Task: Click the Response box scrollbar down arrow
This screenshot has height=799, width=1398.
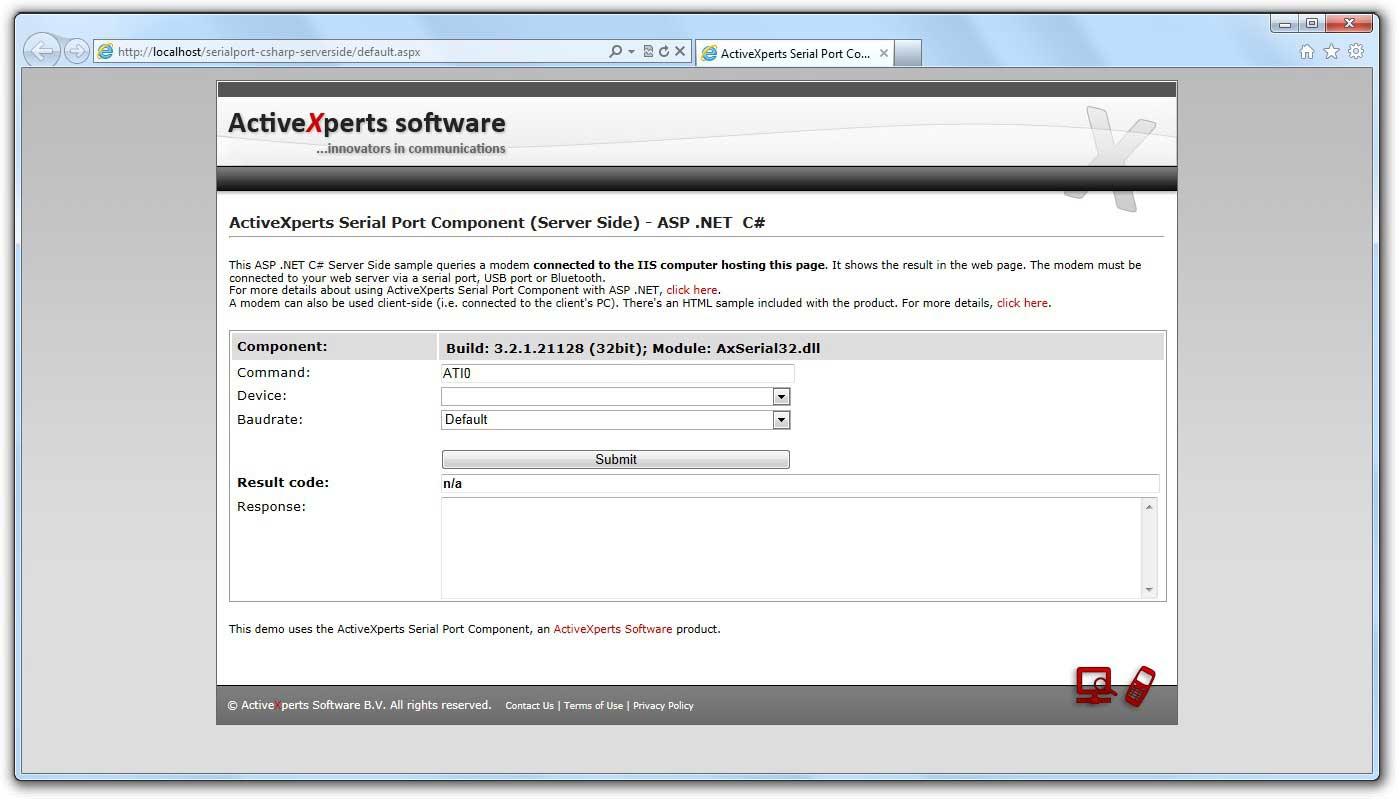Action: click(x=1149, y=590)
